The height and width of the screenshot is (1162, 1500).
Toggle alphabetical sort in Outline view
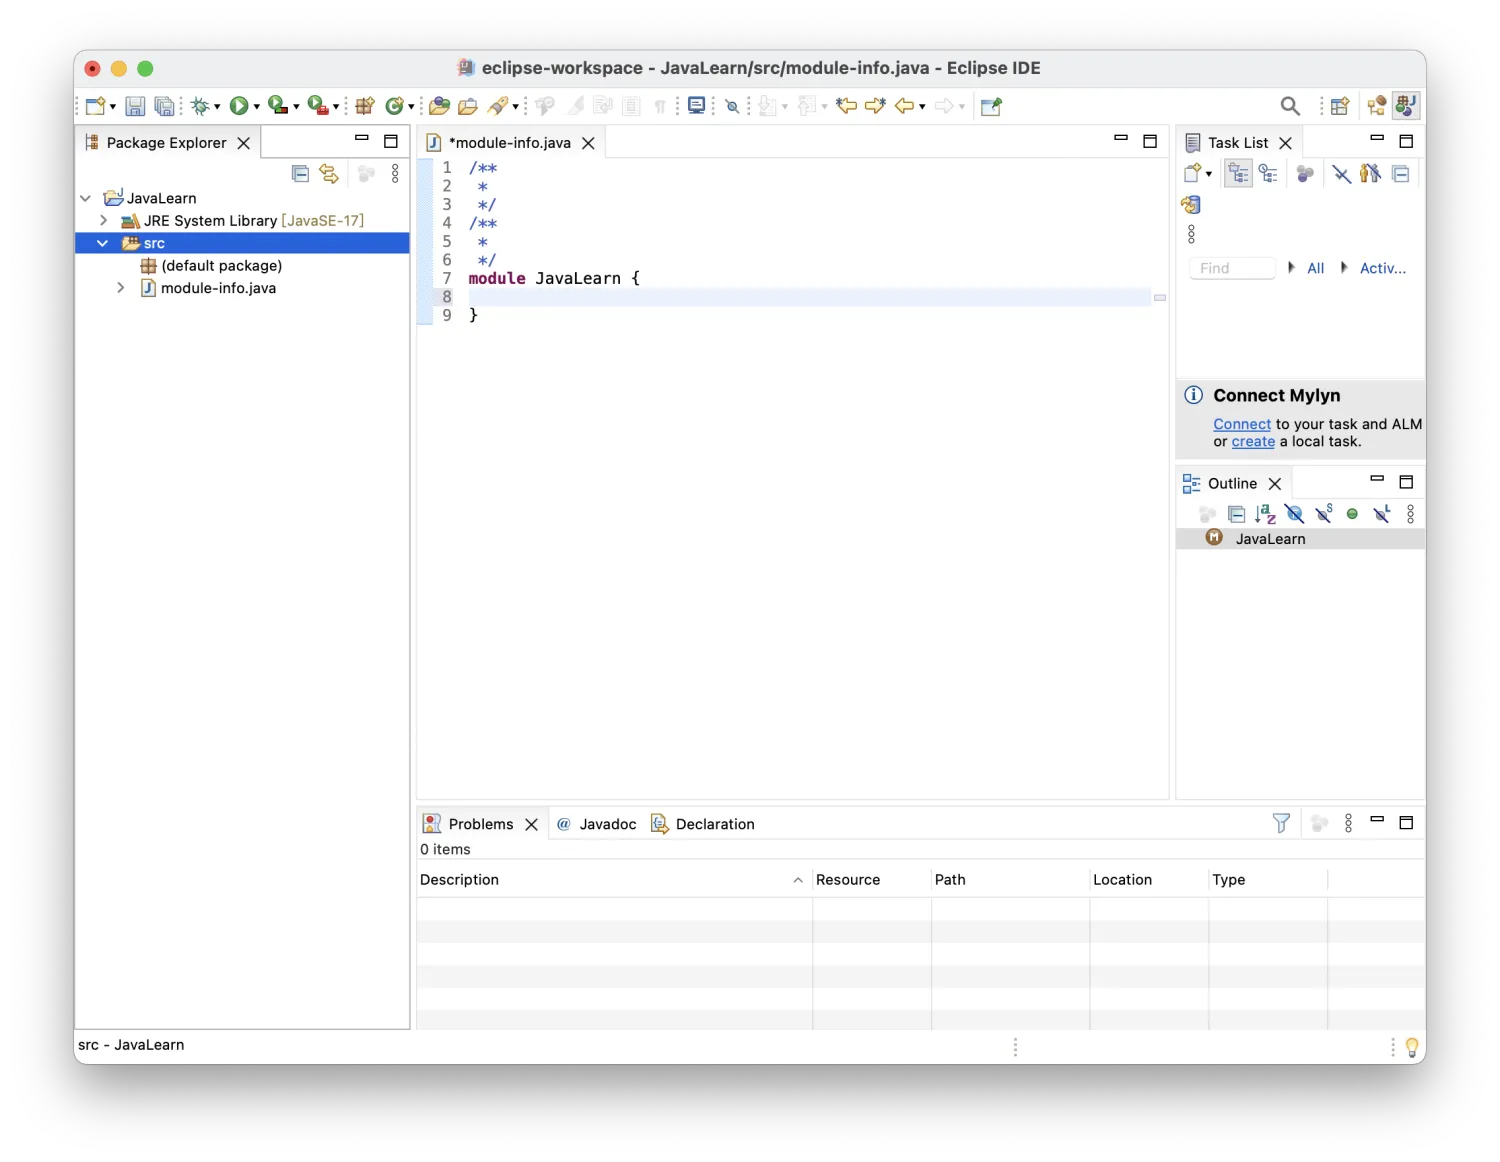pyautogui.click(x=1265, y=514)
